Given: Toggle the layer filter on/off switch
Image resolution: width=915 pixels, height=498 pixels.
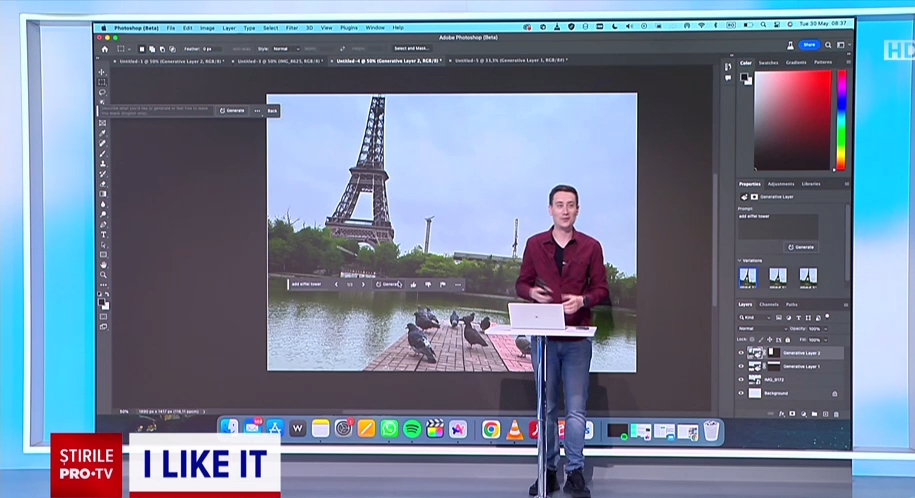Looking at the screenshot, I should pyautogui.click(x=827, y=317).
